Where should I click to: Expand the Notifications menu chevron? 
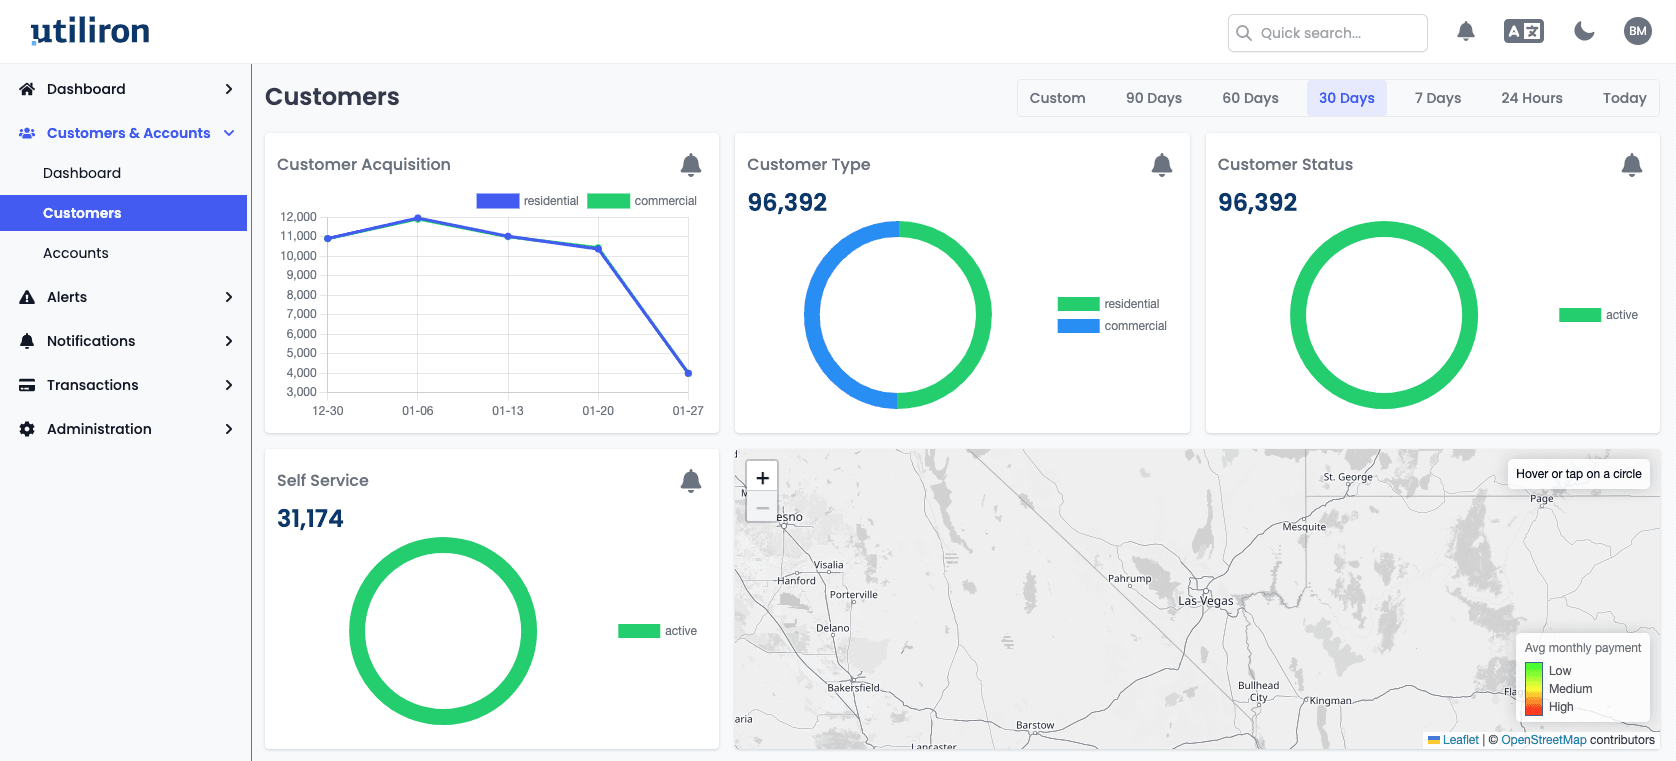click(229, 341)
